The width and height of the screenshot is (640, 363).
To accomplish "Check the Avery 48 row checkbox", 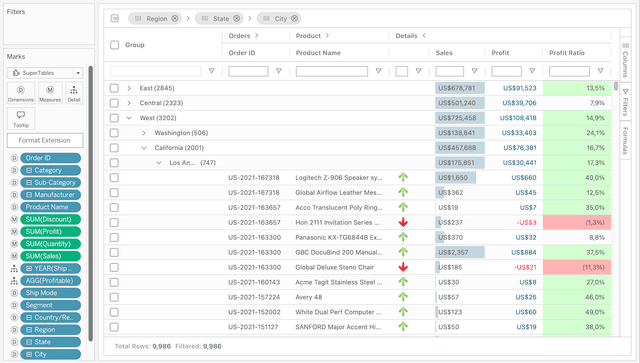I will pos(114,297).
